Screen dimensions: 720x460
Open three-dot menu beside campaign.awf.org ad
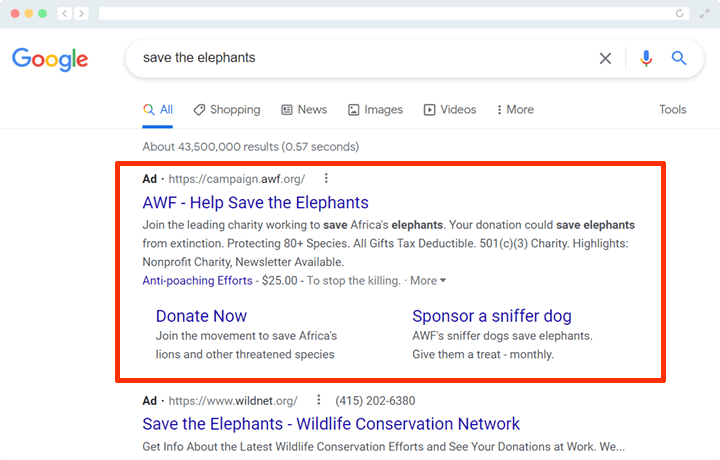point(326,179)
